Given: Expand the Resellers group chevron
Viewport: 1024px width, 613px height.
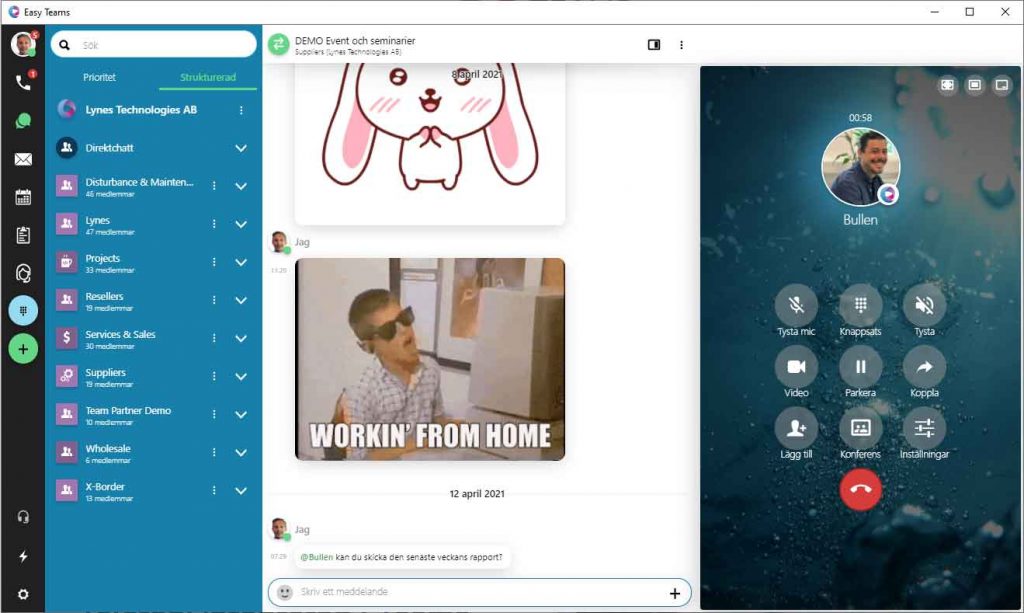Looking at the screenshot, I should pos(241,300).
